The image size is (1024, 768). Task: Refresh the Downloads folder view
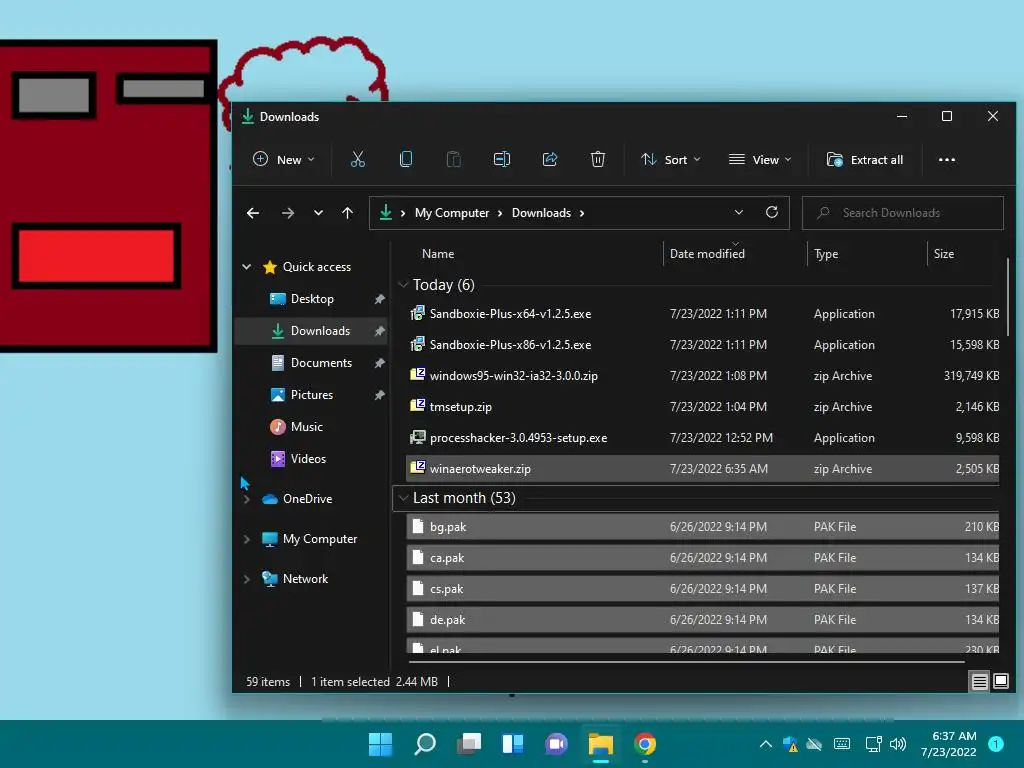(x=772, y=212)
